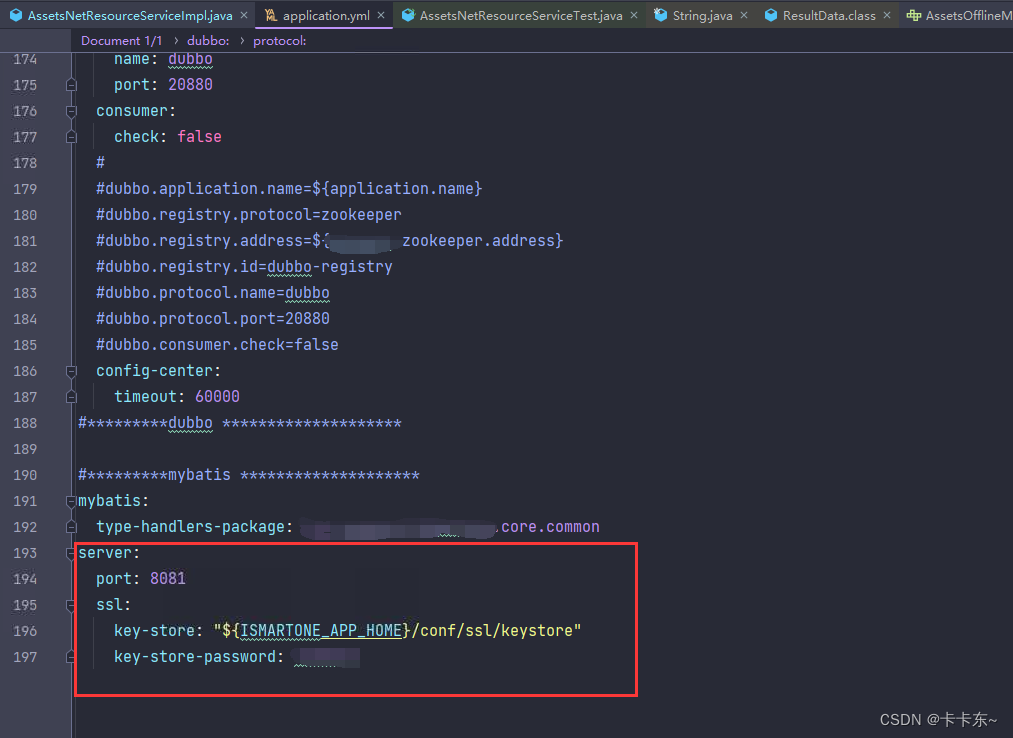The width and height of the screenshot is (1013, 738).
Task: Click fold marker on type-handlers-package line
Action: pyautogui.click(x=71, y=527)
